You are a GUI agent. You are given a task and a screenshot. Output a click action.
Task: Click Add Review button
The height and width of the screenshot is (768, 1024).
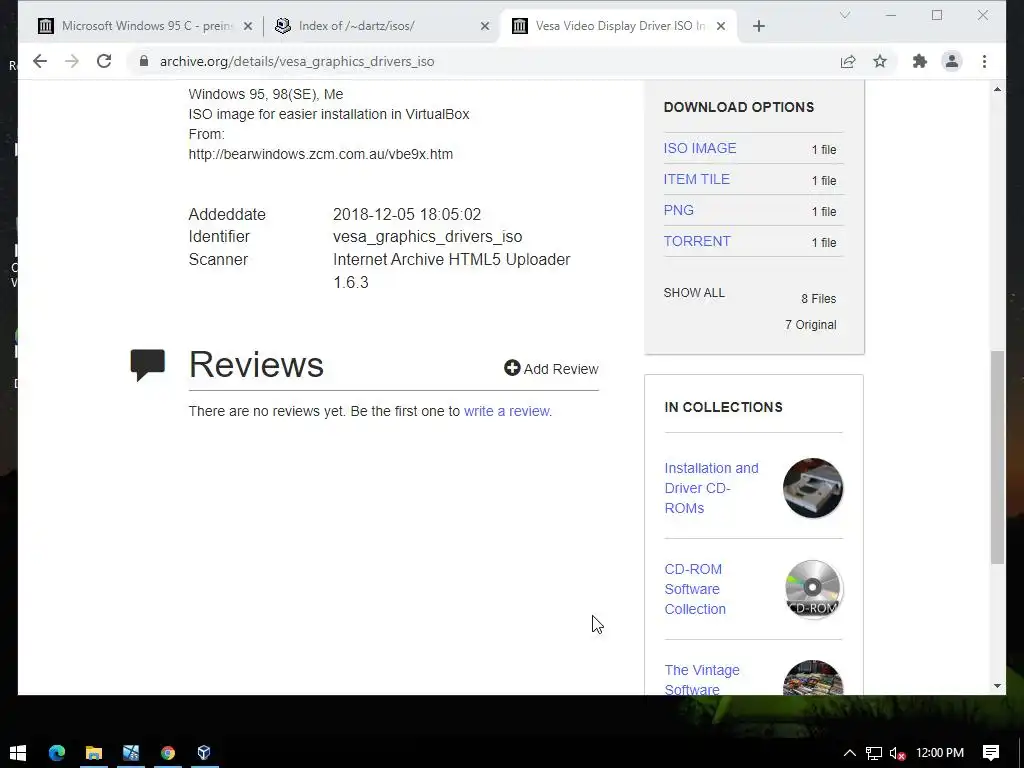(x=551, y=369)
